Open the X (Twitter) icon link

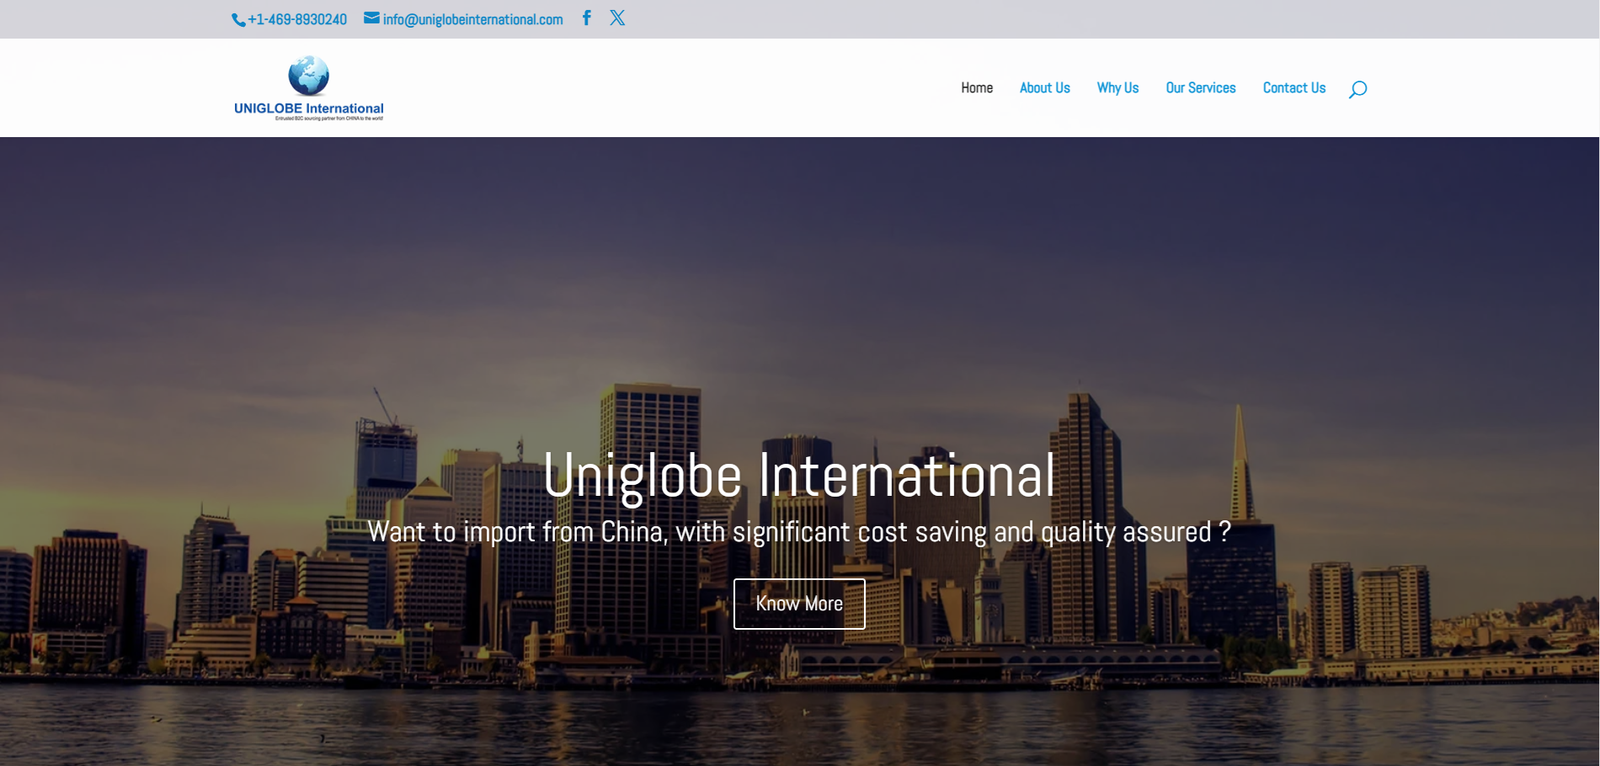[617, 18]
